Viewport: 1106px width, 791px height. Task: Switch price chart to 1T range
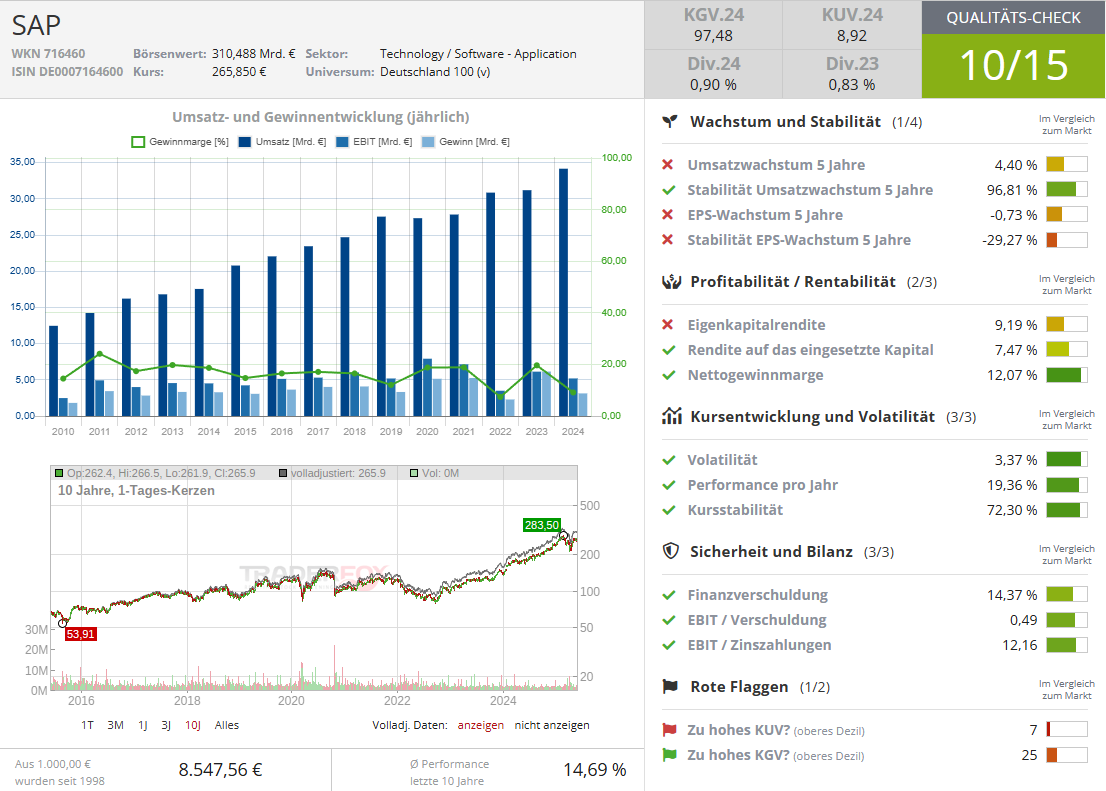point(87,725)
